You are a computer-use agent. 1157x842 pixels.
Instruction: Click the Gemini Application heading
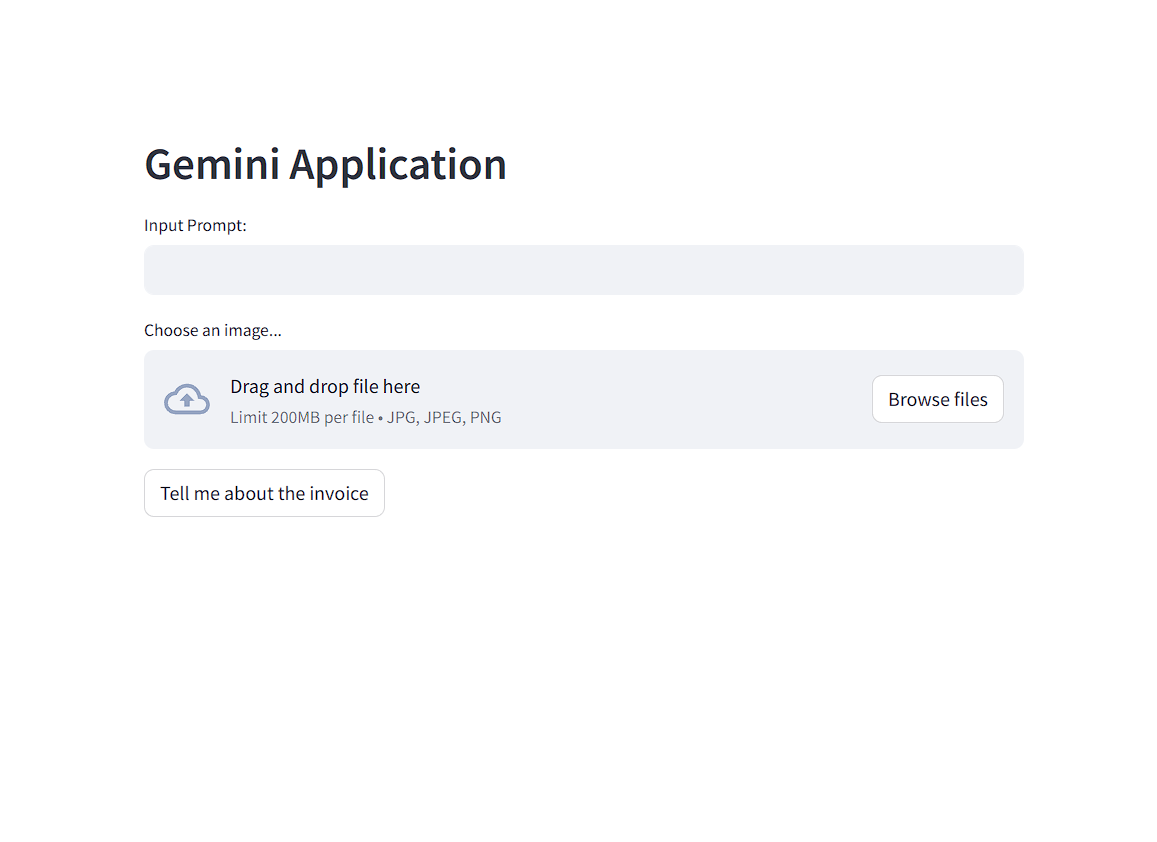tap(325, 164)
